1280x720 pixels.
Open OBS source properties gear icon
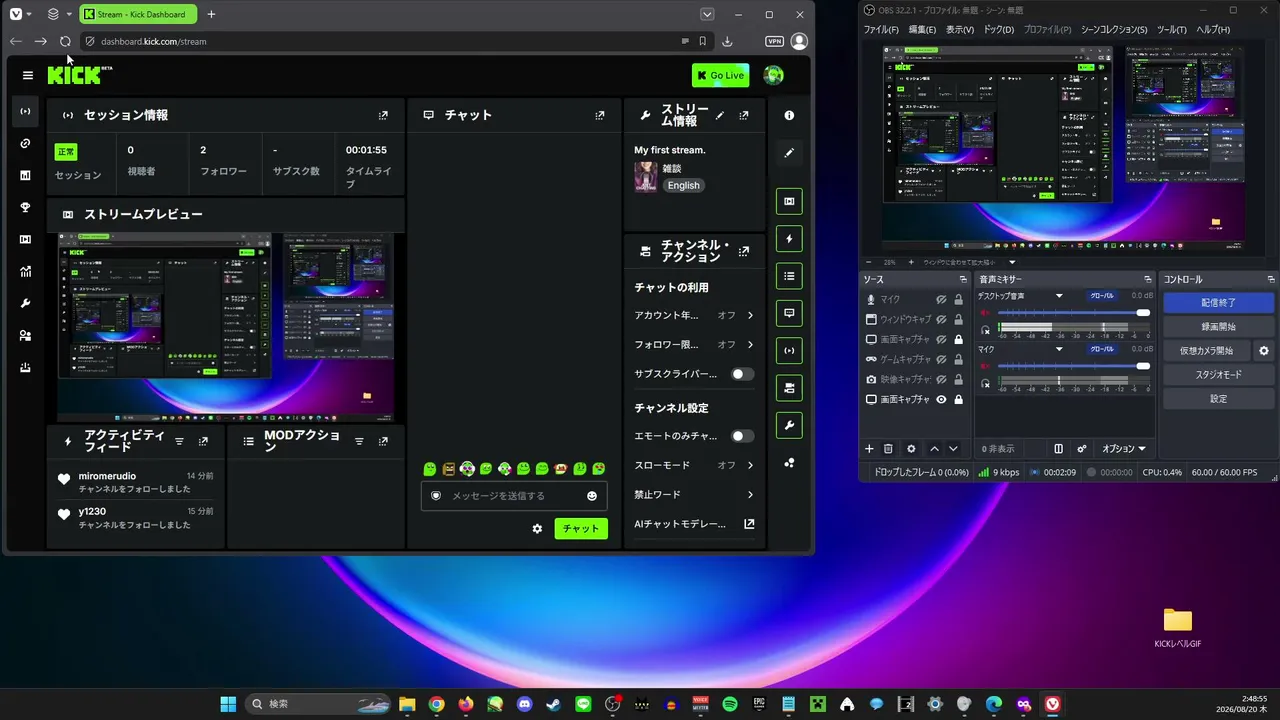point(911,449)
